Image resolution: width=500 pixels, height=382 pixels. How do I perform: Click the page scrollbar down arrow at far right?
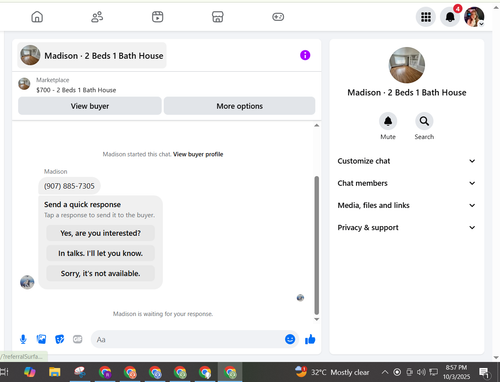click(x=496, y=358)
